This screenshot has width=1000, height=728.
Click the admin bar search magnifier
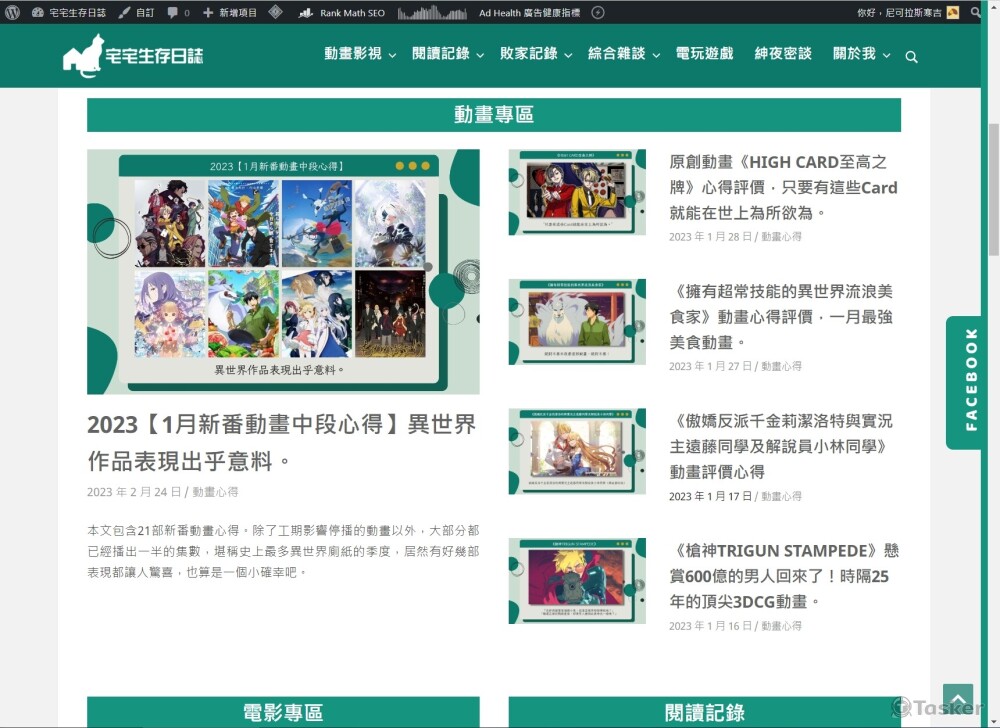(975, 12)
